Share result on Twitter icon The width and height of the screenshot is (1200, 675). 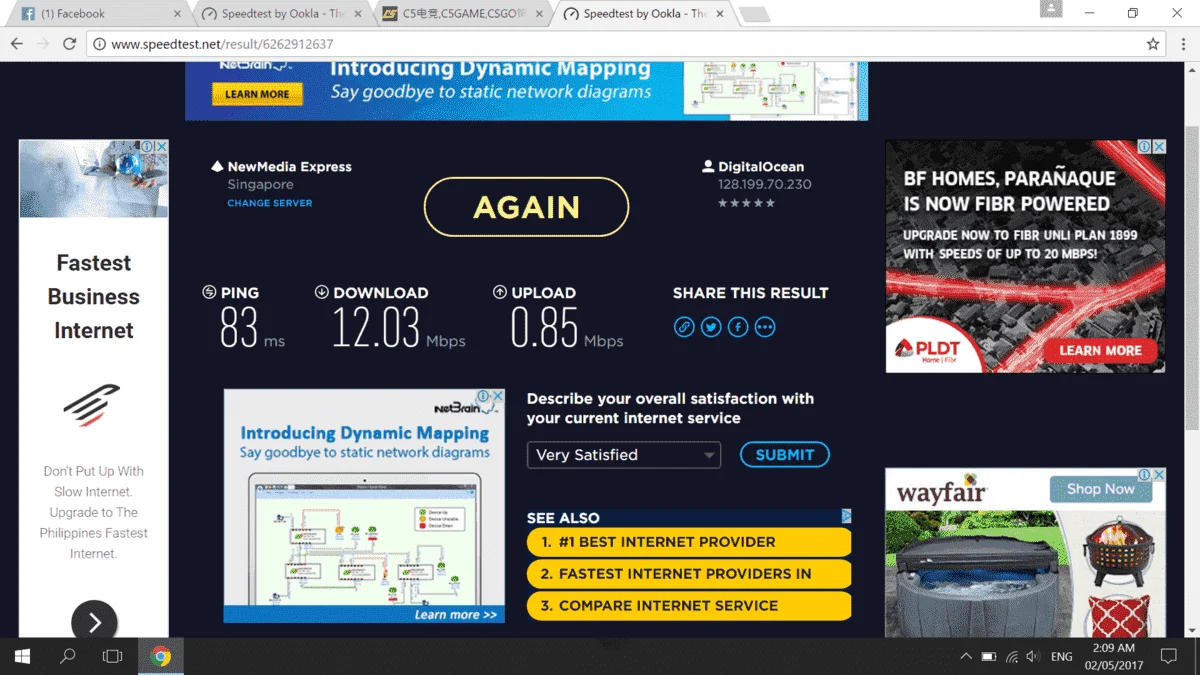click(x=711, y=327)
